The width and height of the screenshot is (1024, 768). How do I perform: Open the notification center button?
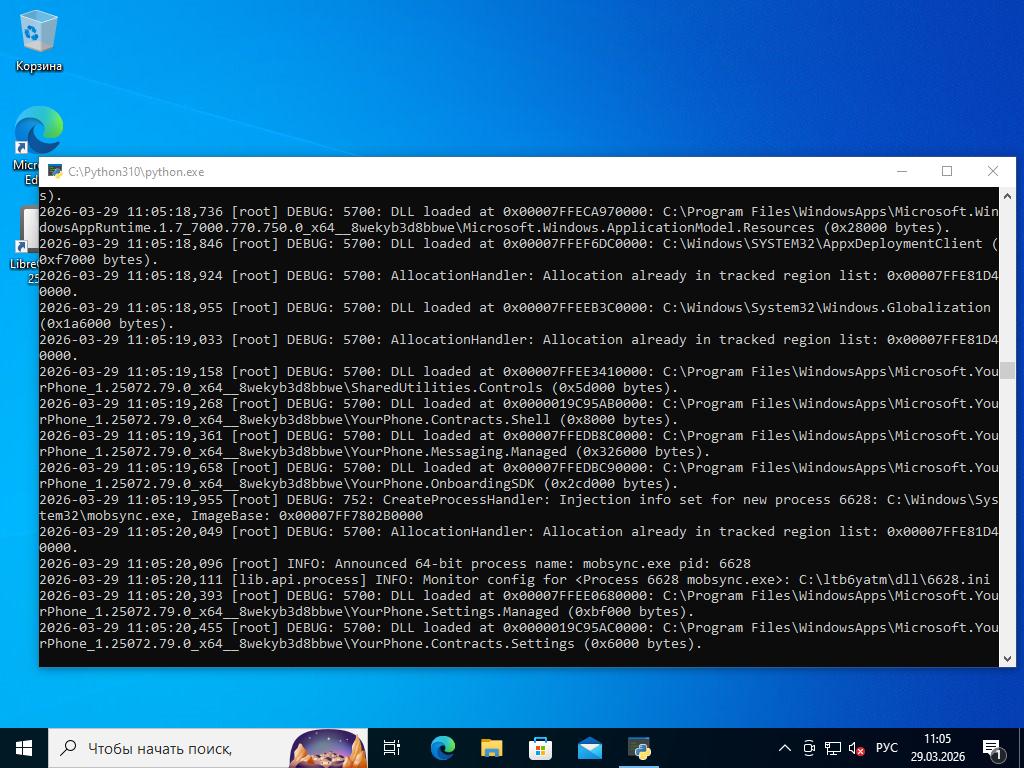point(994,748)
